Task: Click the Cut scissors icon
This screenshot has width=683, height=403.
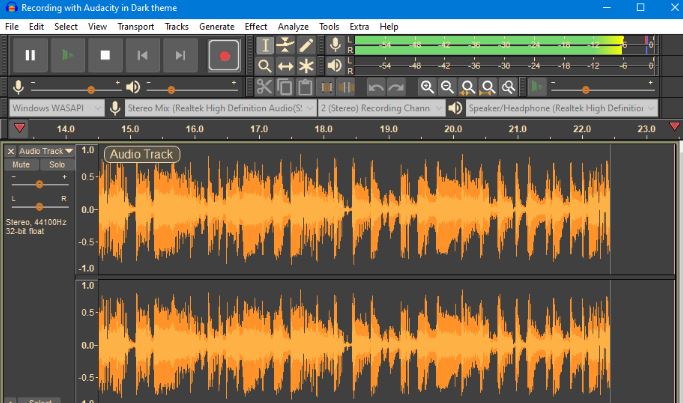Action: (x=264, y=87)
